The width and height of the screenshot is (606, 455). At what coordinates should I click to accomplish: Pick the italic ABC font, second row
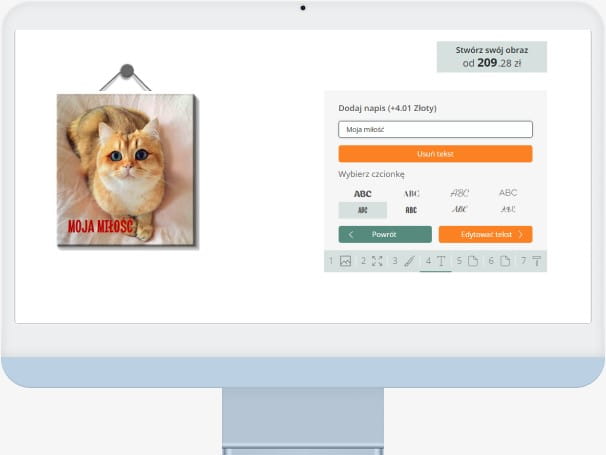tap(459, 210)
